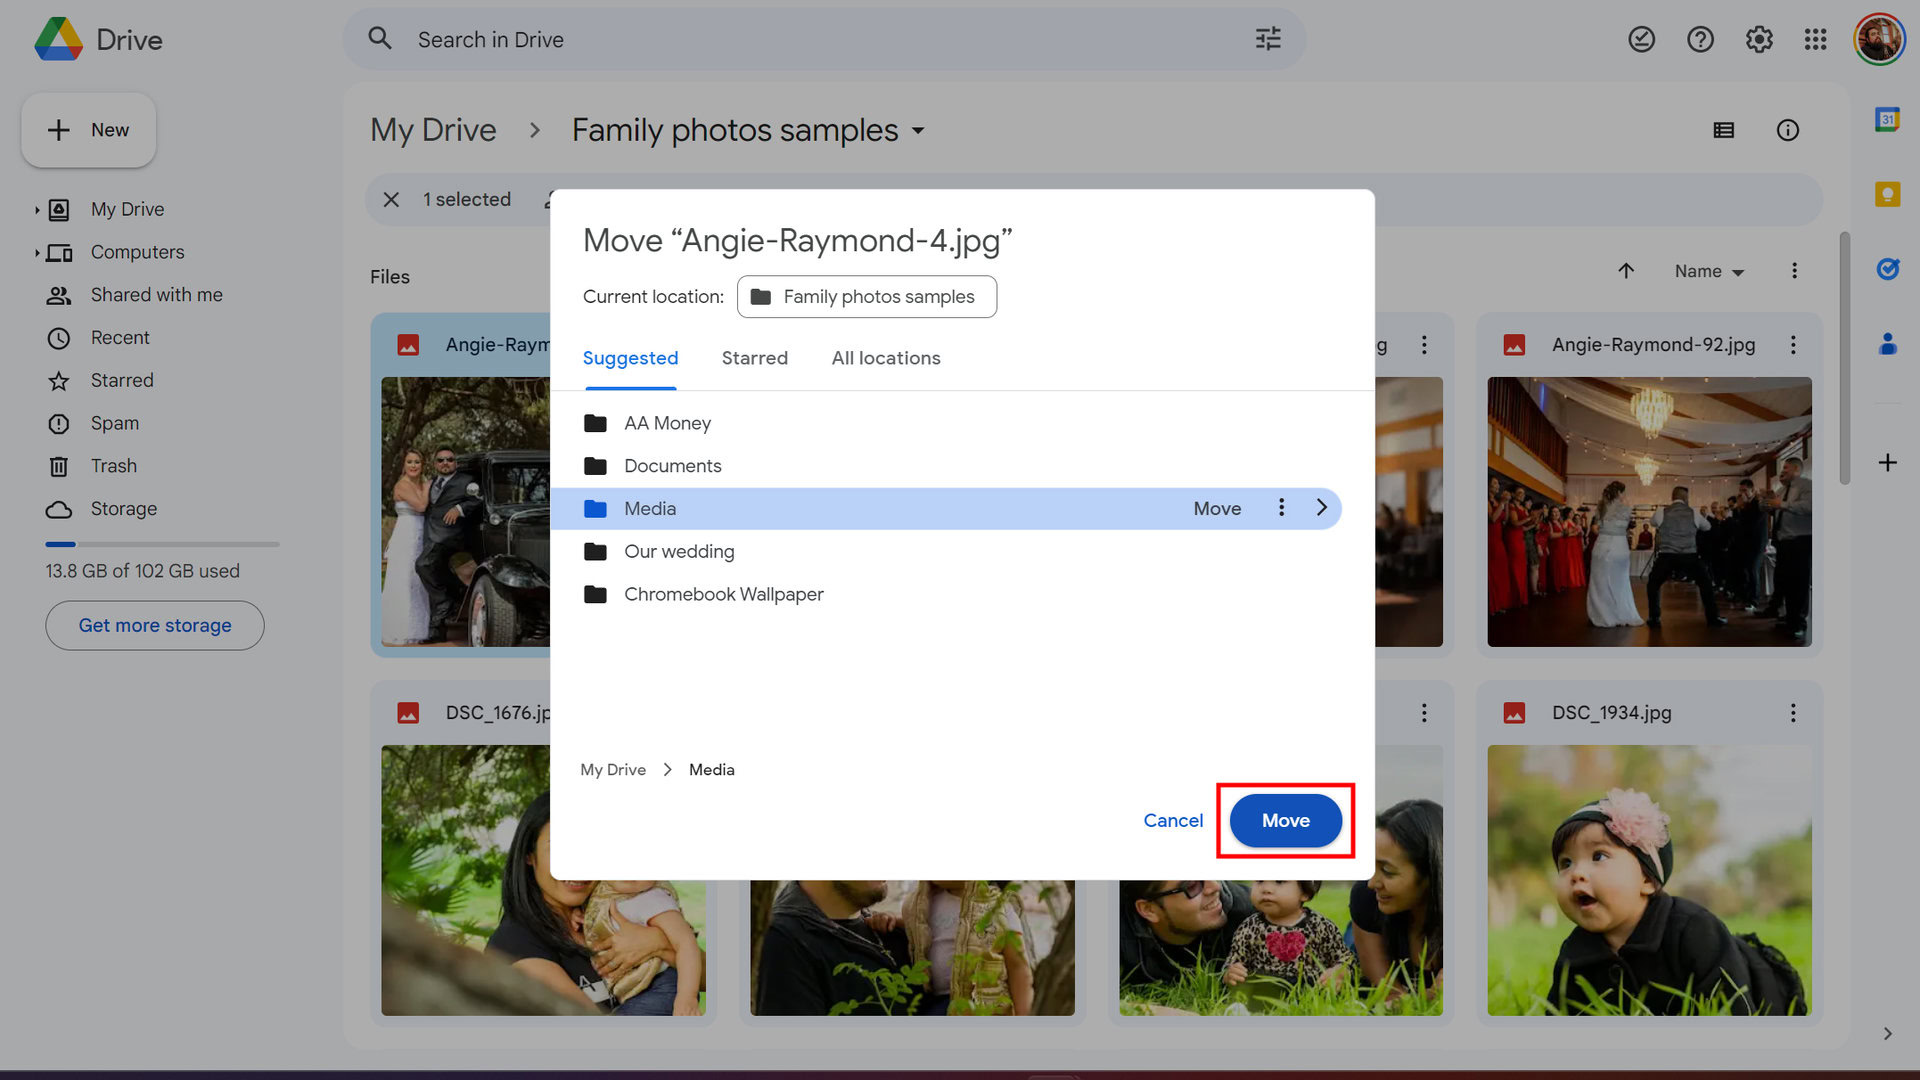Select the Our wedding folder
This screenshot has width=1920, height=1080.
678,551
